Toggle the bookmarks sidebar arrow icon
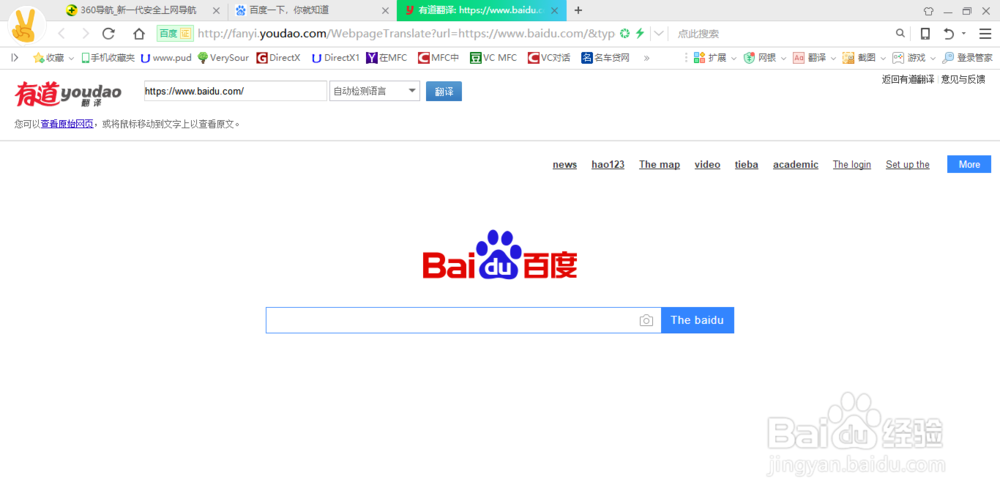 pyautogui.click(x=15, y=57)
